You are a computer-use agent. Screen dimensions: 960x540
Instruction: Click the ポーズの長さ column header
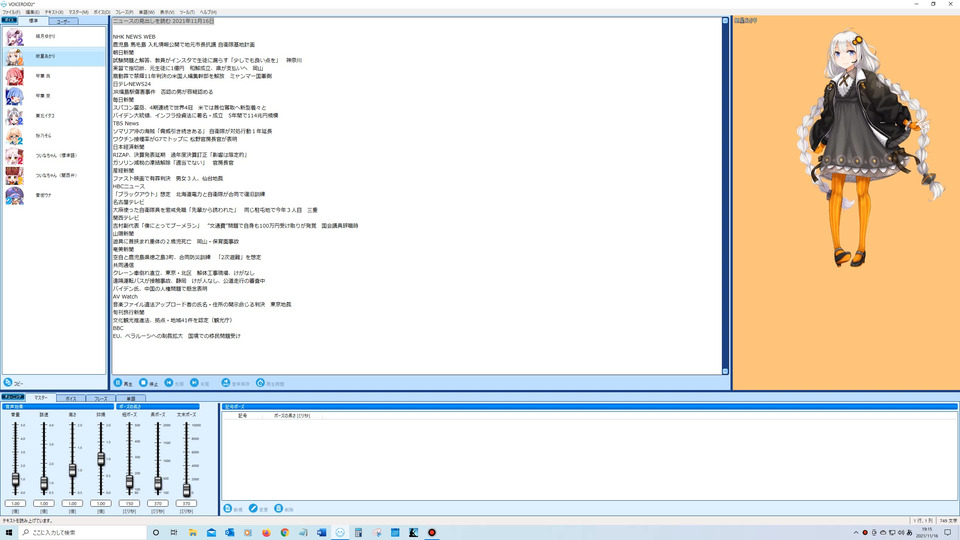(x=292, y=416)
